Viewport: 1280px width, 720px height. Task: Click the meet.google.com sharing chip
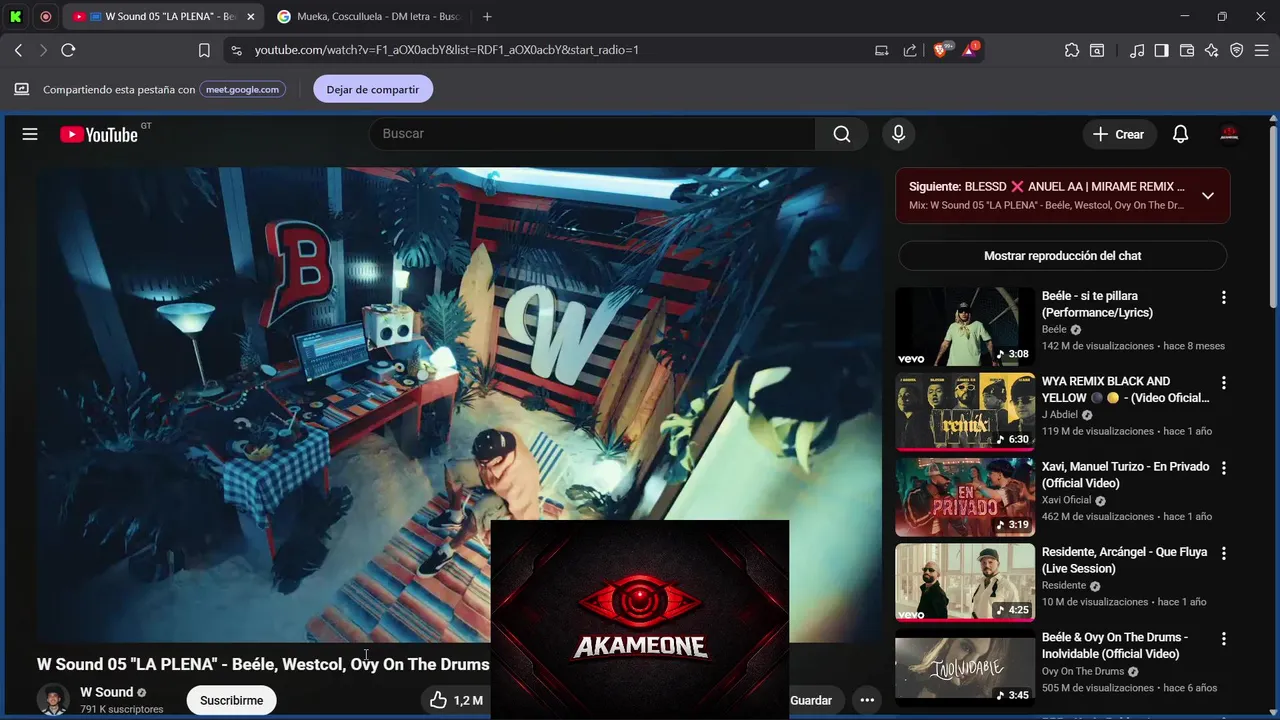[x=243, y=89]
